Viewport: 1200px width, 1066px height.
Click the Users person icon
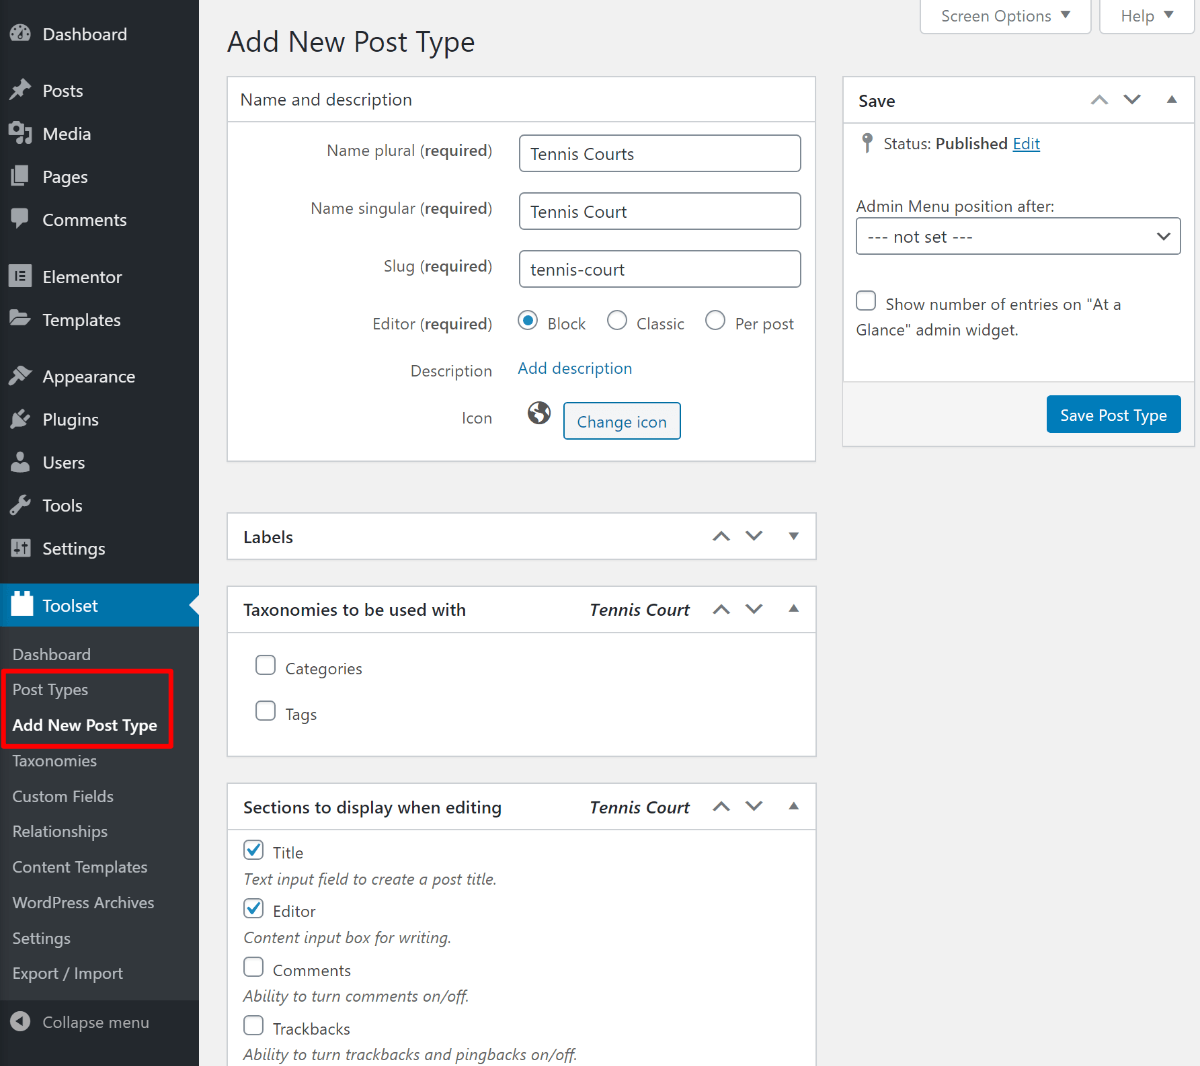(x=20, y=463)
